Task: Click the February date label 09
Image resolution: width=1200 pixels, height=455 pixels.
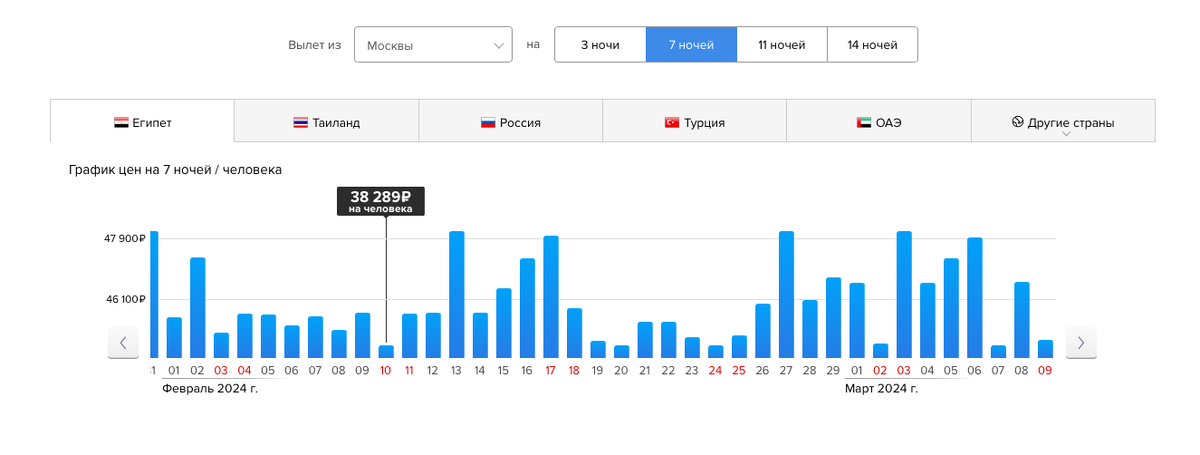Action: coord(362,370)
